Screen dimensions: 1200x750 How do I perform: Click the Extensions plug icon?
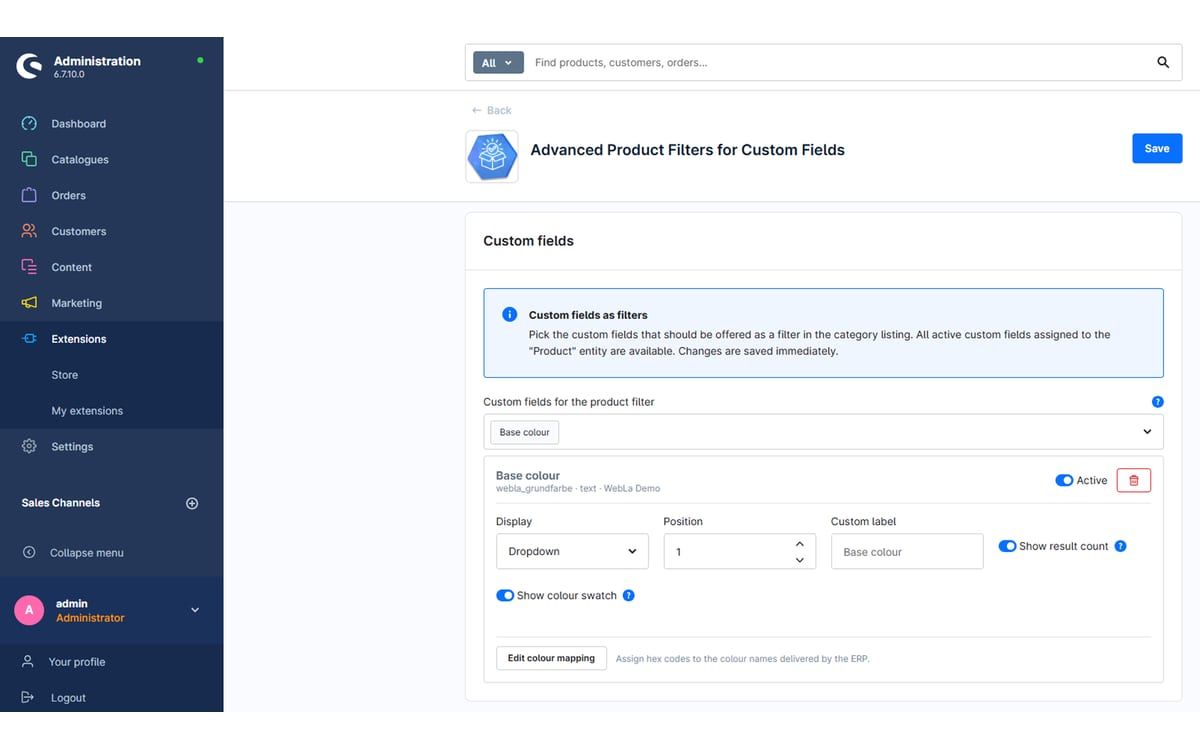tap(29, 339)
